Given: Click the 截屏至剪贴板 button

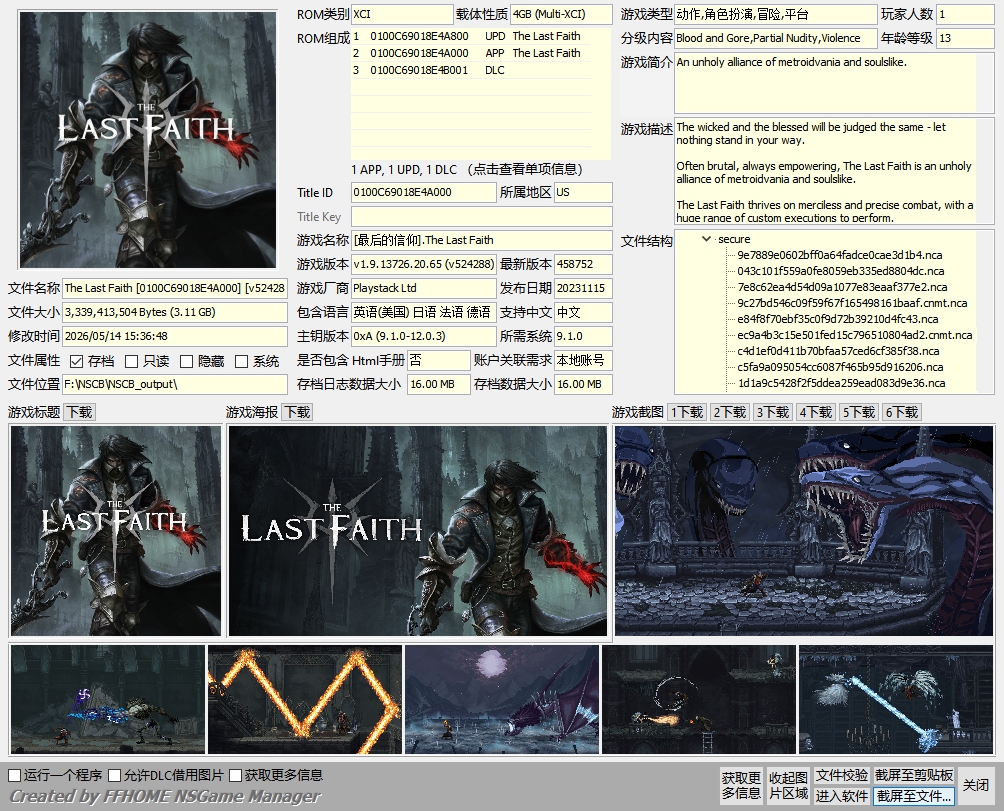Looking at the screenshot, I should coord(914,775).
